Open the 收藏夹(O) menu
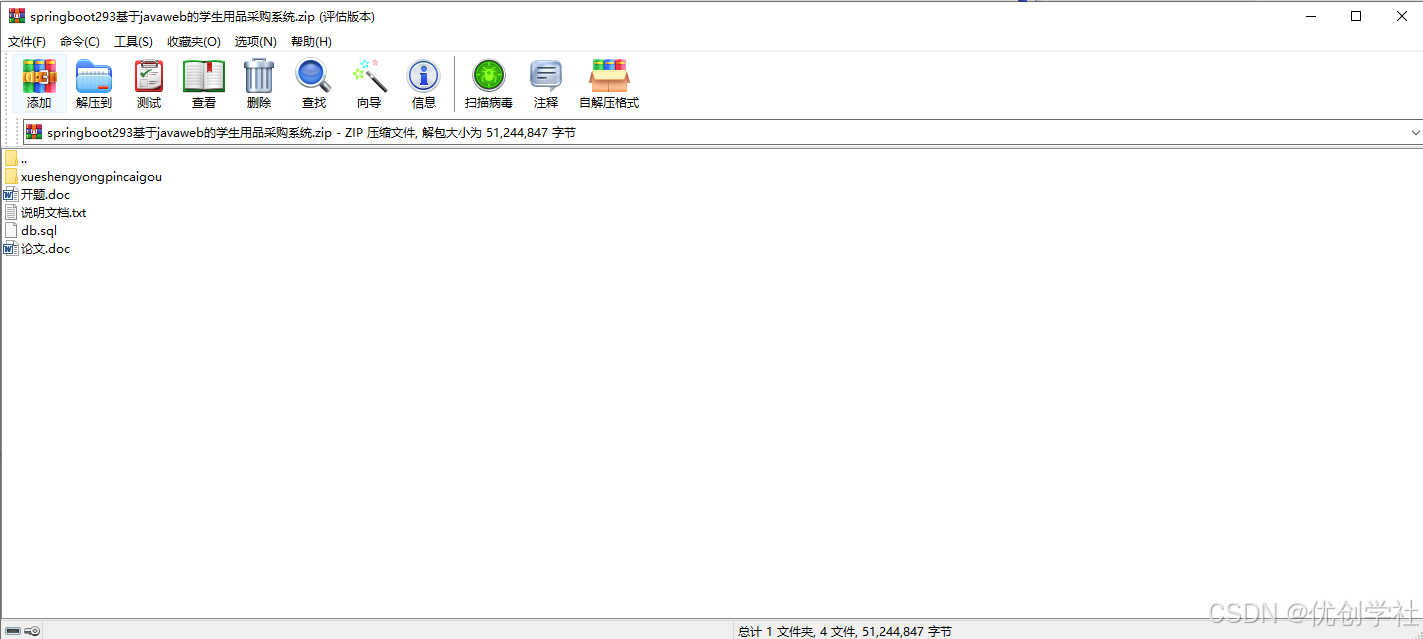Image resolution: width=1423 pixels, height=639 pixels. [194, 41]
